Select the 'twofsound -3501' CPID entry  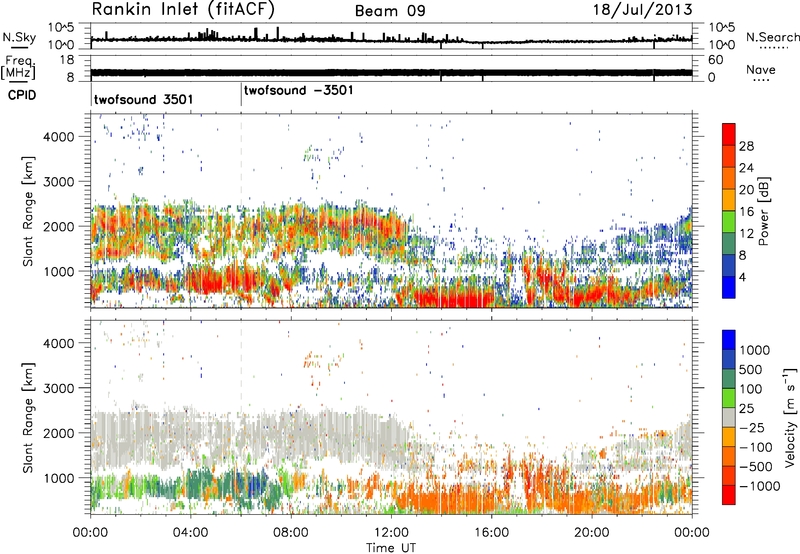pyautogui.click(x=298, y=90)
